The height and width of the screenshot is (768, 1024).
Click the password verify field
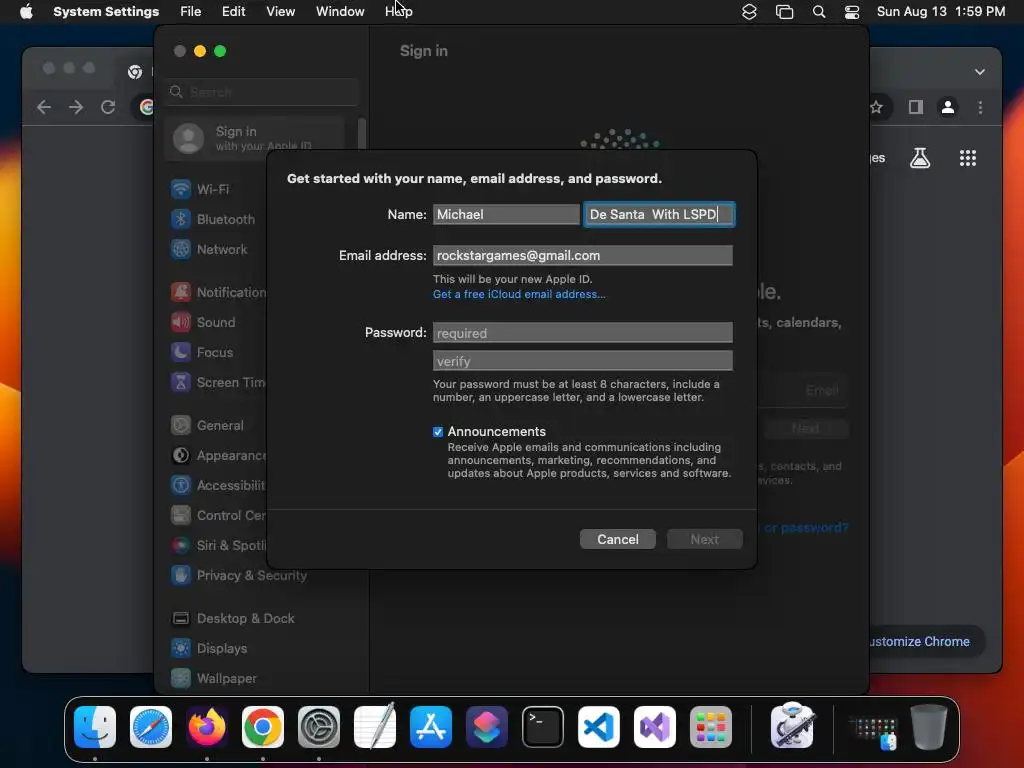coord(583,361)
